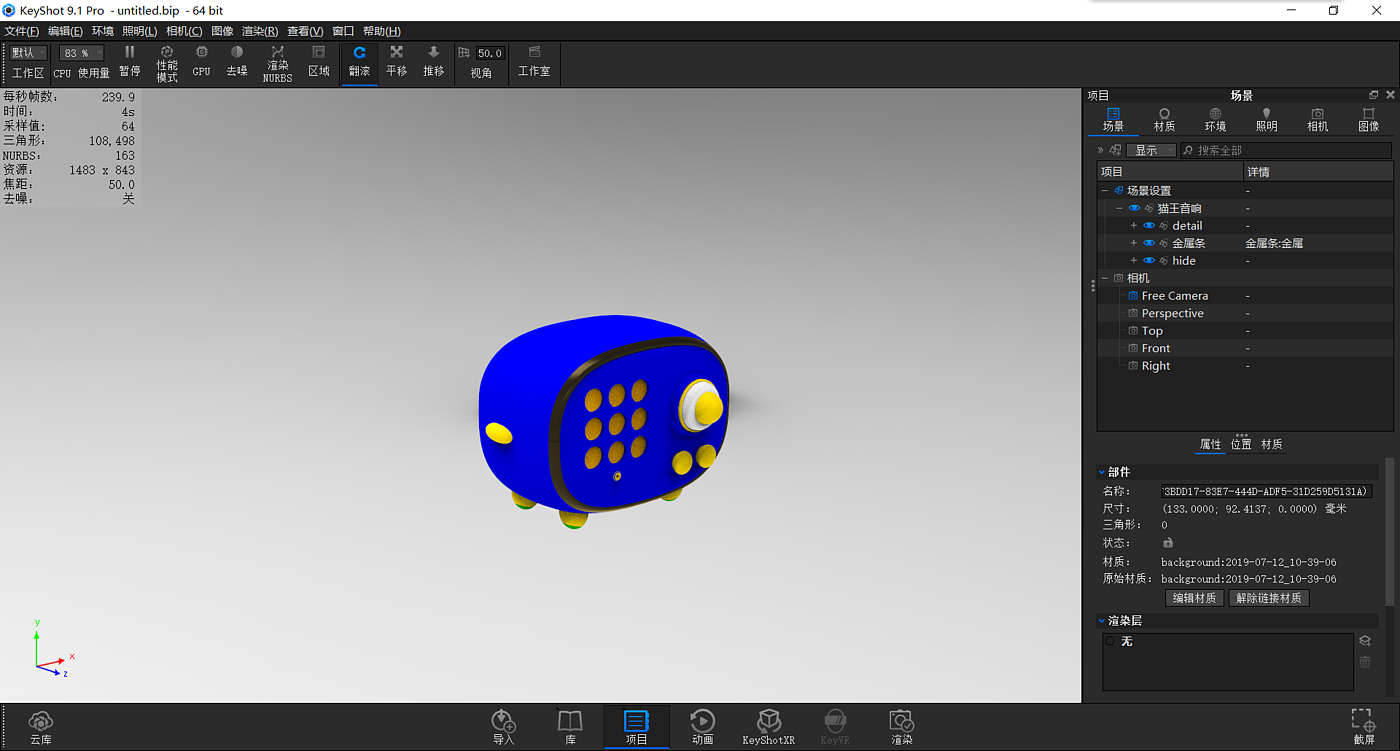Open the 显示 dropdown in scene panel
Viewport: 1400px width, 751px height.
pos(1151,150)
